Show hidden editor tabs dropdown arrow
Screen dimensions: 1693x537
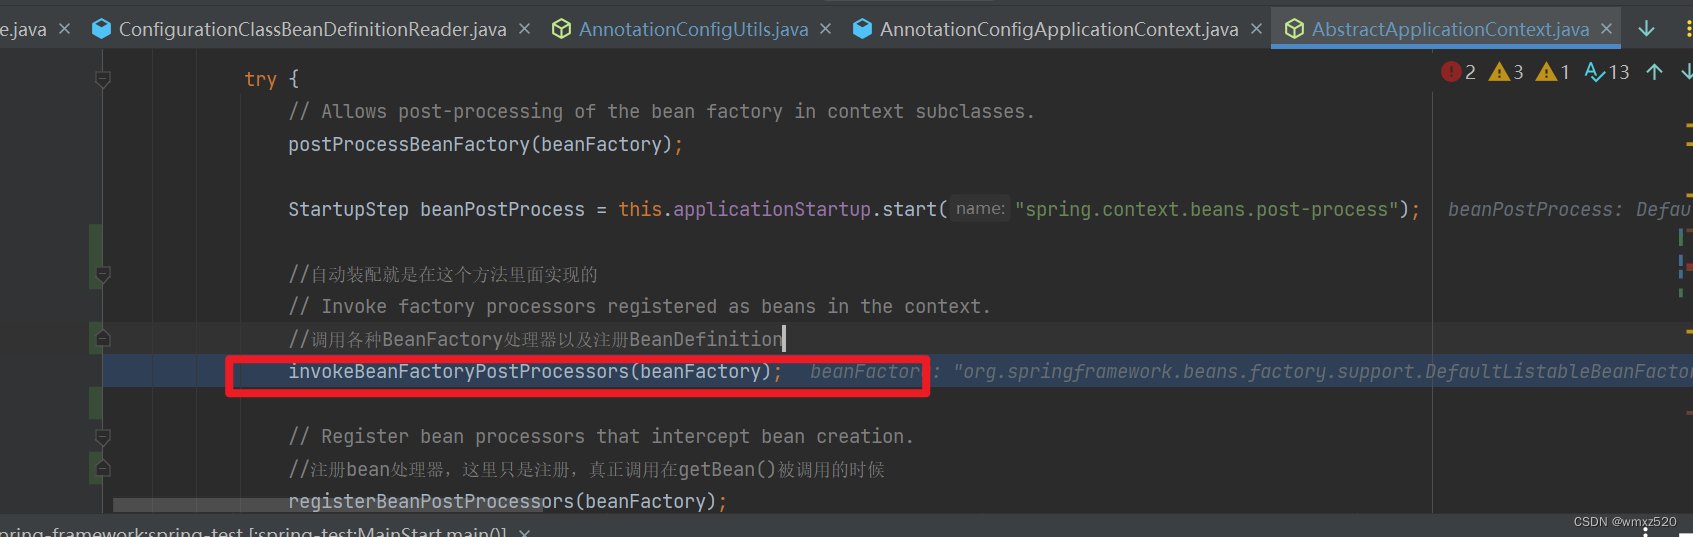tap(1646, 29)
